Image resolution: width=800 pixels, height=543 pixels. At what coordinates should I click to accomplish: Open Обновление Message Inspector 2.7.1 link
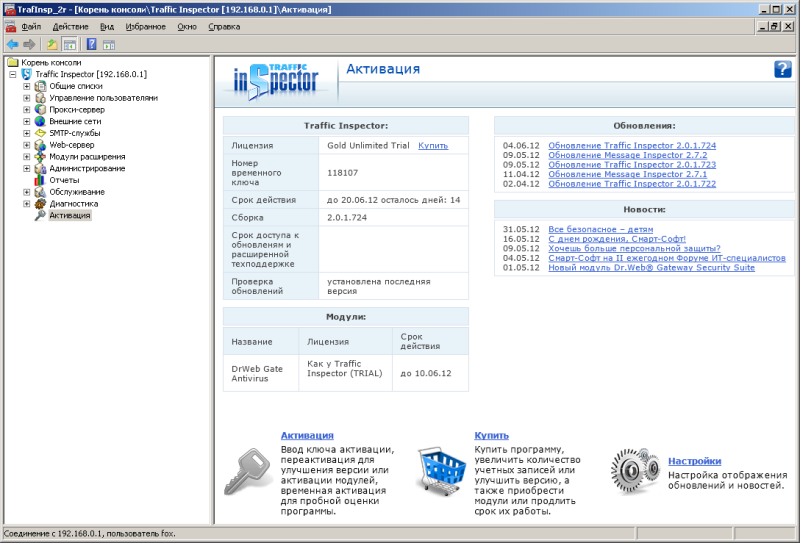coord(628,175)
